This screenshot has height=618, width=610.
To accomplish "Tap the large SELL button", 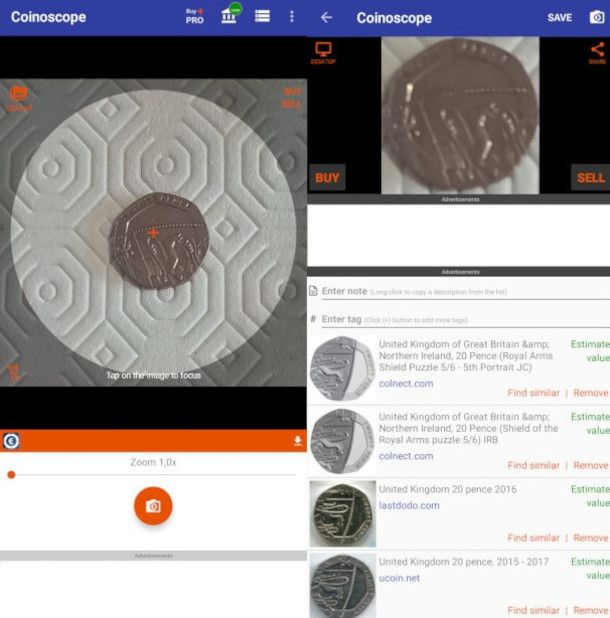I will click(x=591, y=178).
